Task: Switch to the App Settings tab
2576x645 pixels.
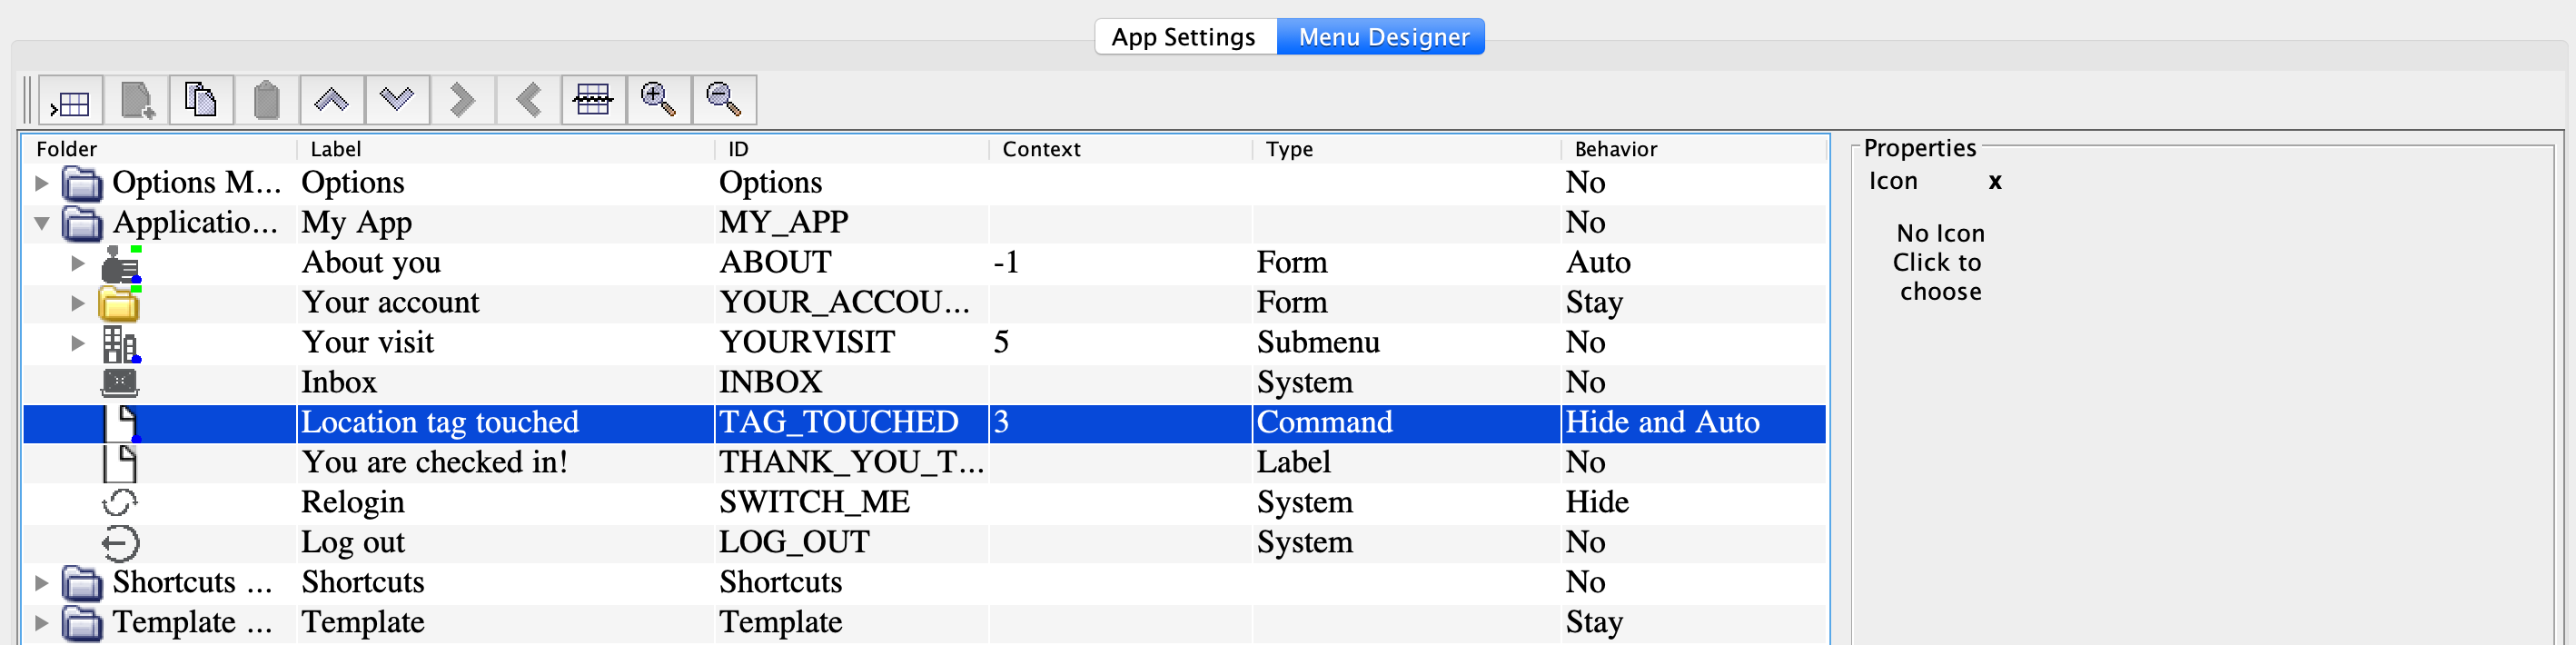Action: [1184, 37]
